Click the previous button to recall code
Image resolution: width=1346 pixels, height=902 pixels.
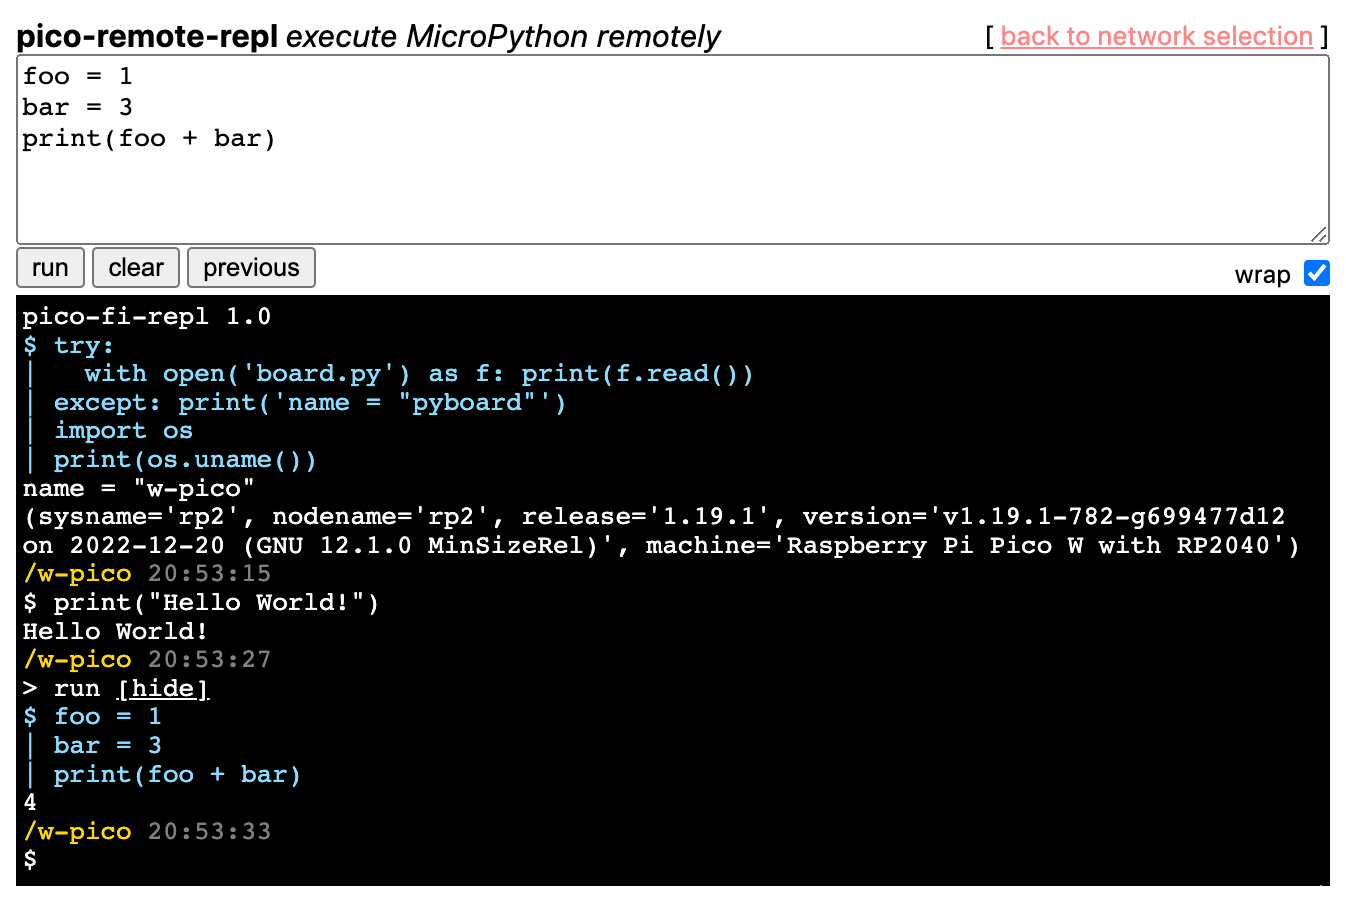[251, 267]
